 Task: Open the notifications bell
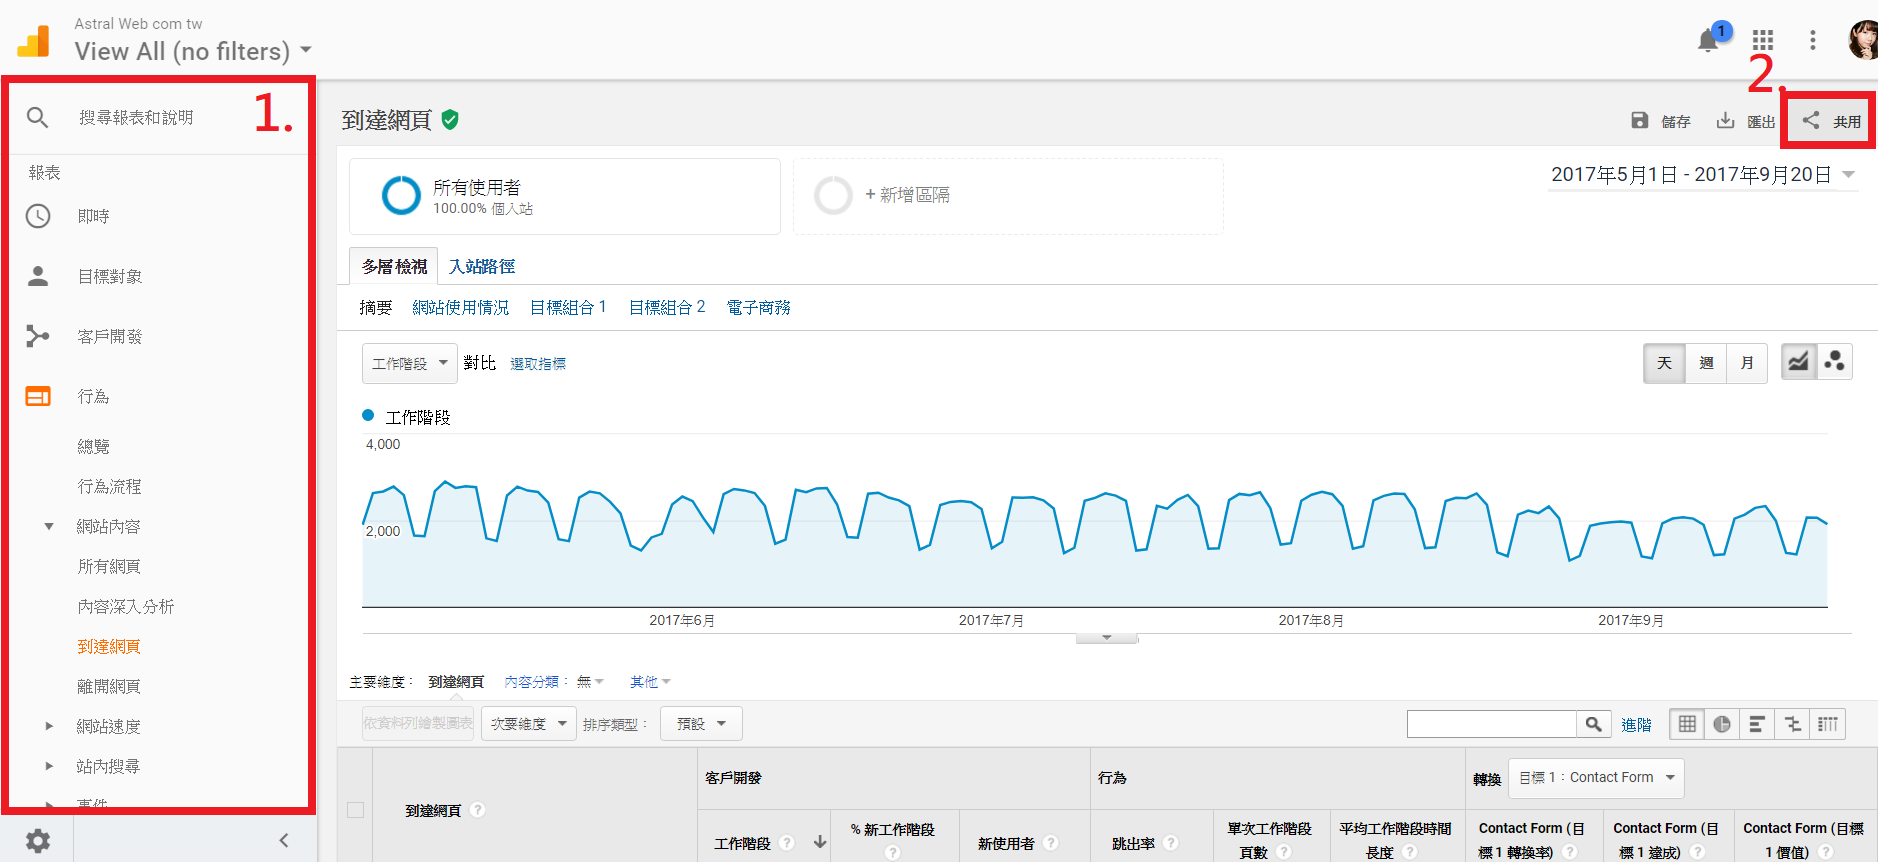[1709, 40]
